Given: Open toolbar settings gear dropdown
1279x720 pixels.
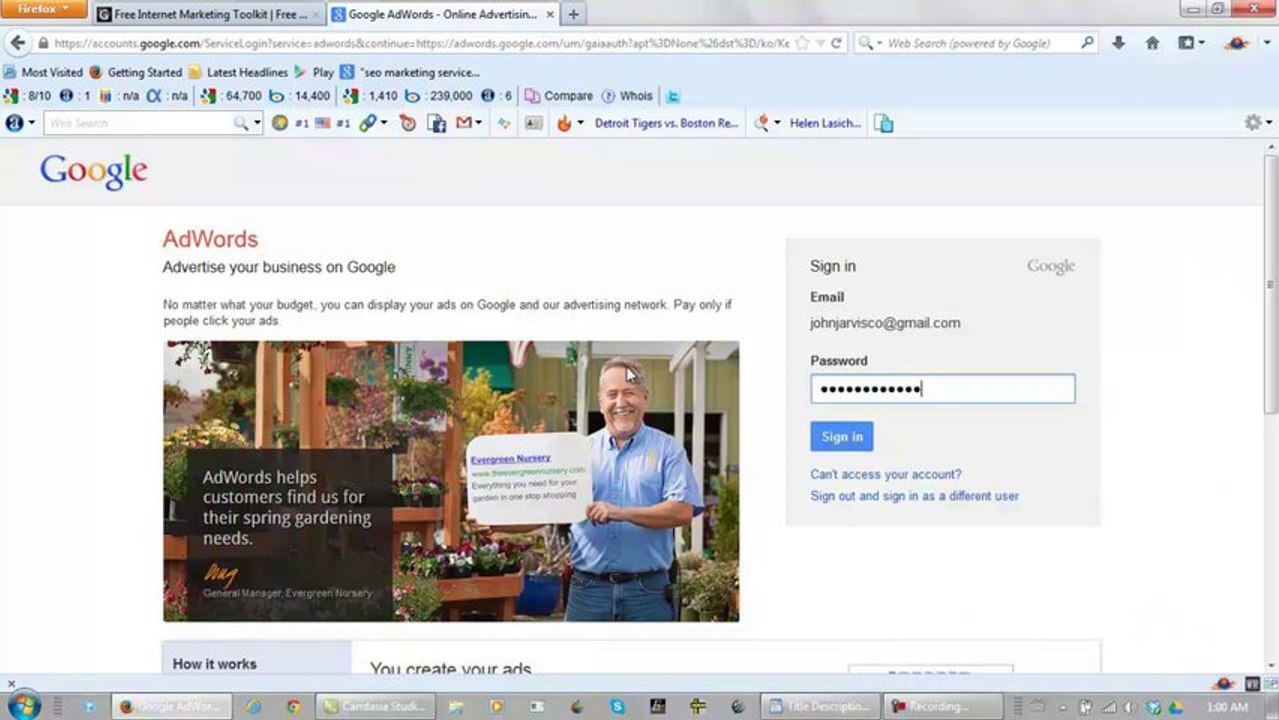Looking at the screenshot, I should point(1256,123).
